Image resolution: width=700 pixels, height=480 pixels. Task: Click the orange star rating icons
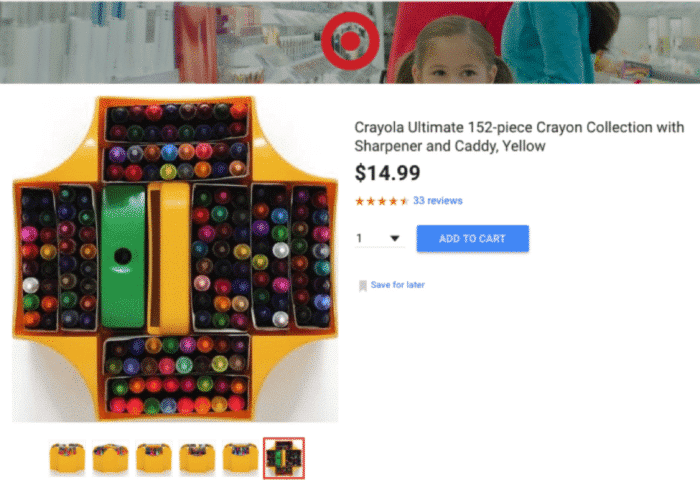382,201
